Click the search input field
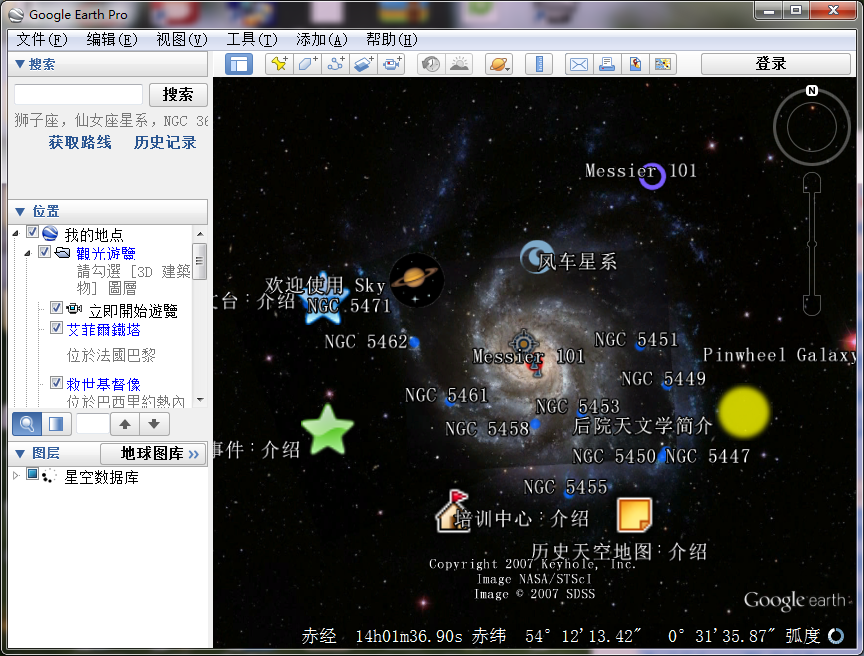Image resolution: width=864 pixels, height=656 pixels. 78,95
